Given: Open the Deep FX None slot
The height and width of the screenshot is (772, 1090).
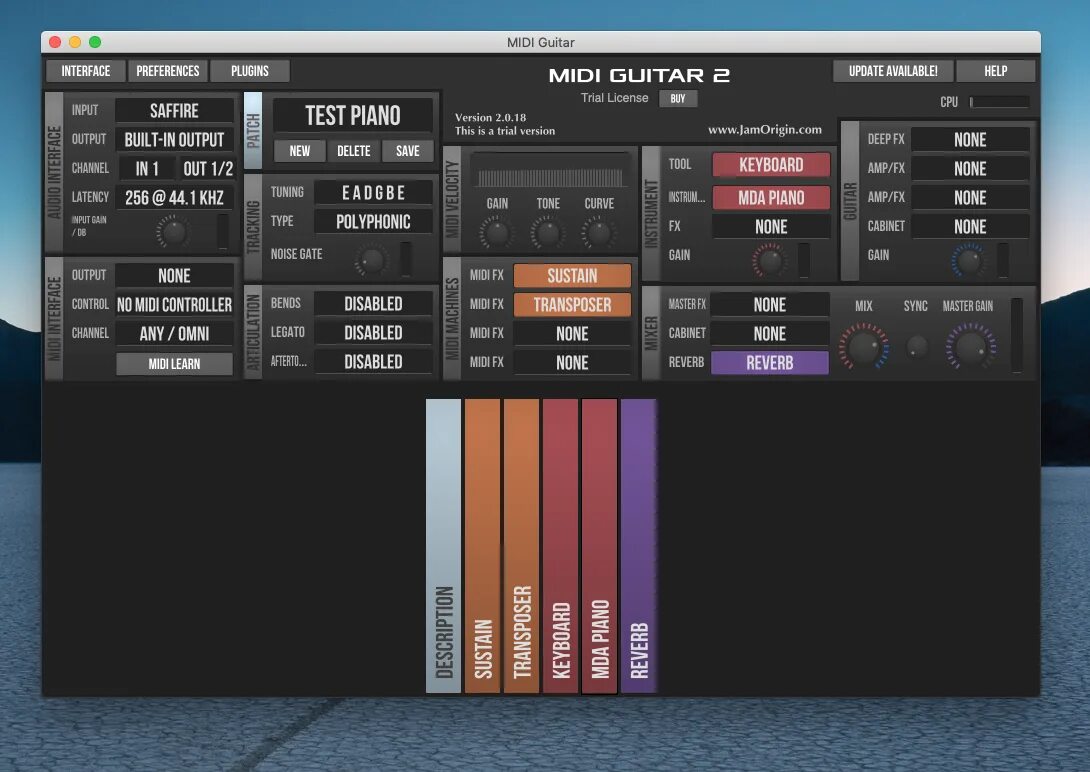Looking at the screenshot, I should [970, 140].
